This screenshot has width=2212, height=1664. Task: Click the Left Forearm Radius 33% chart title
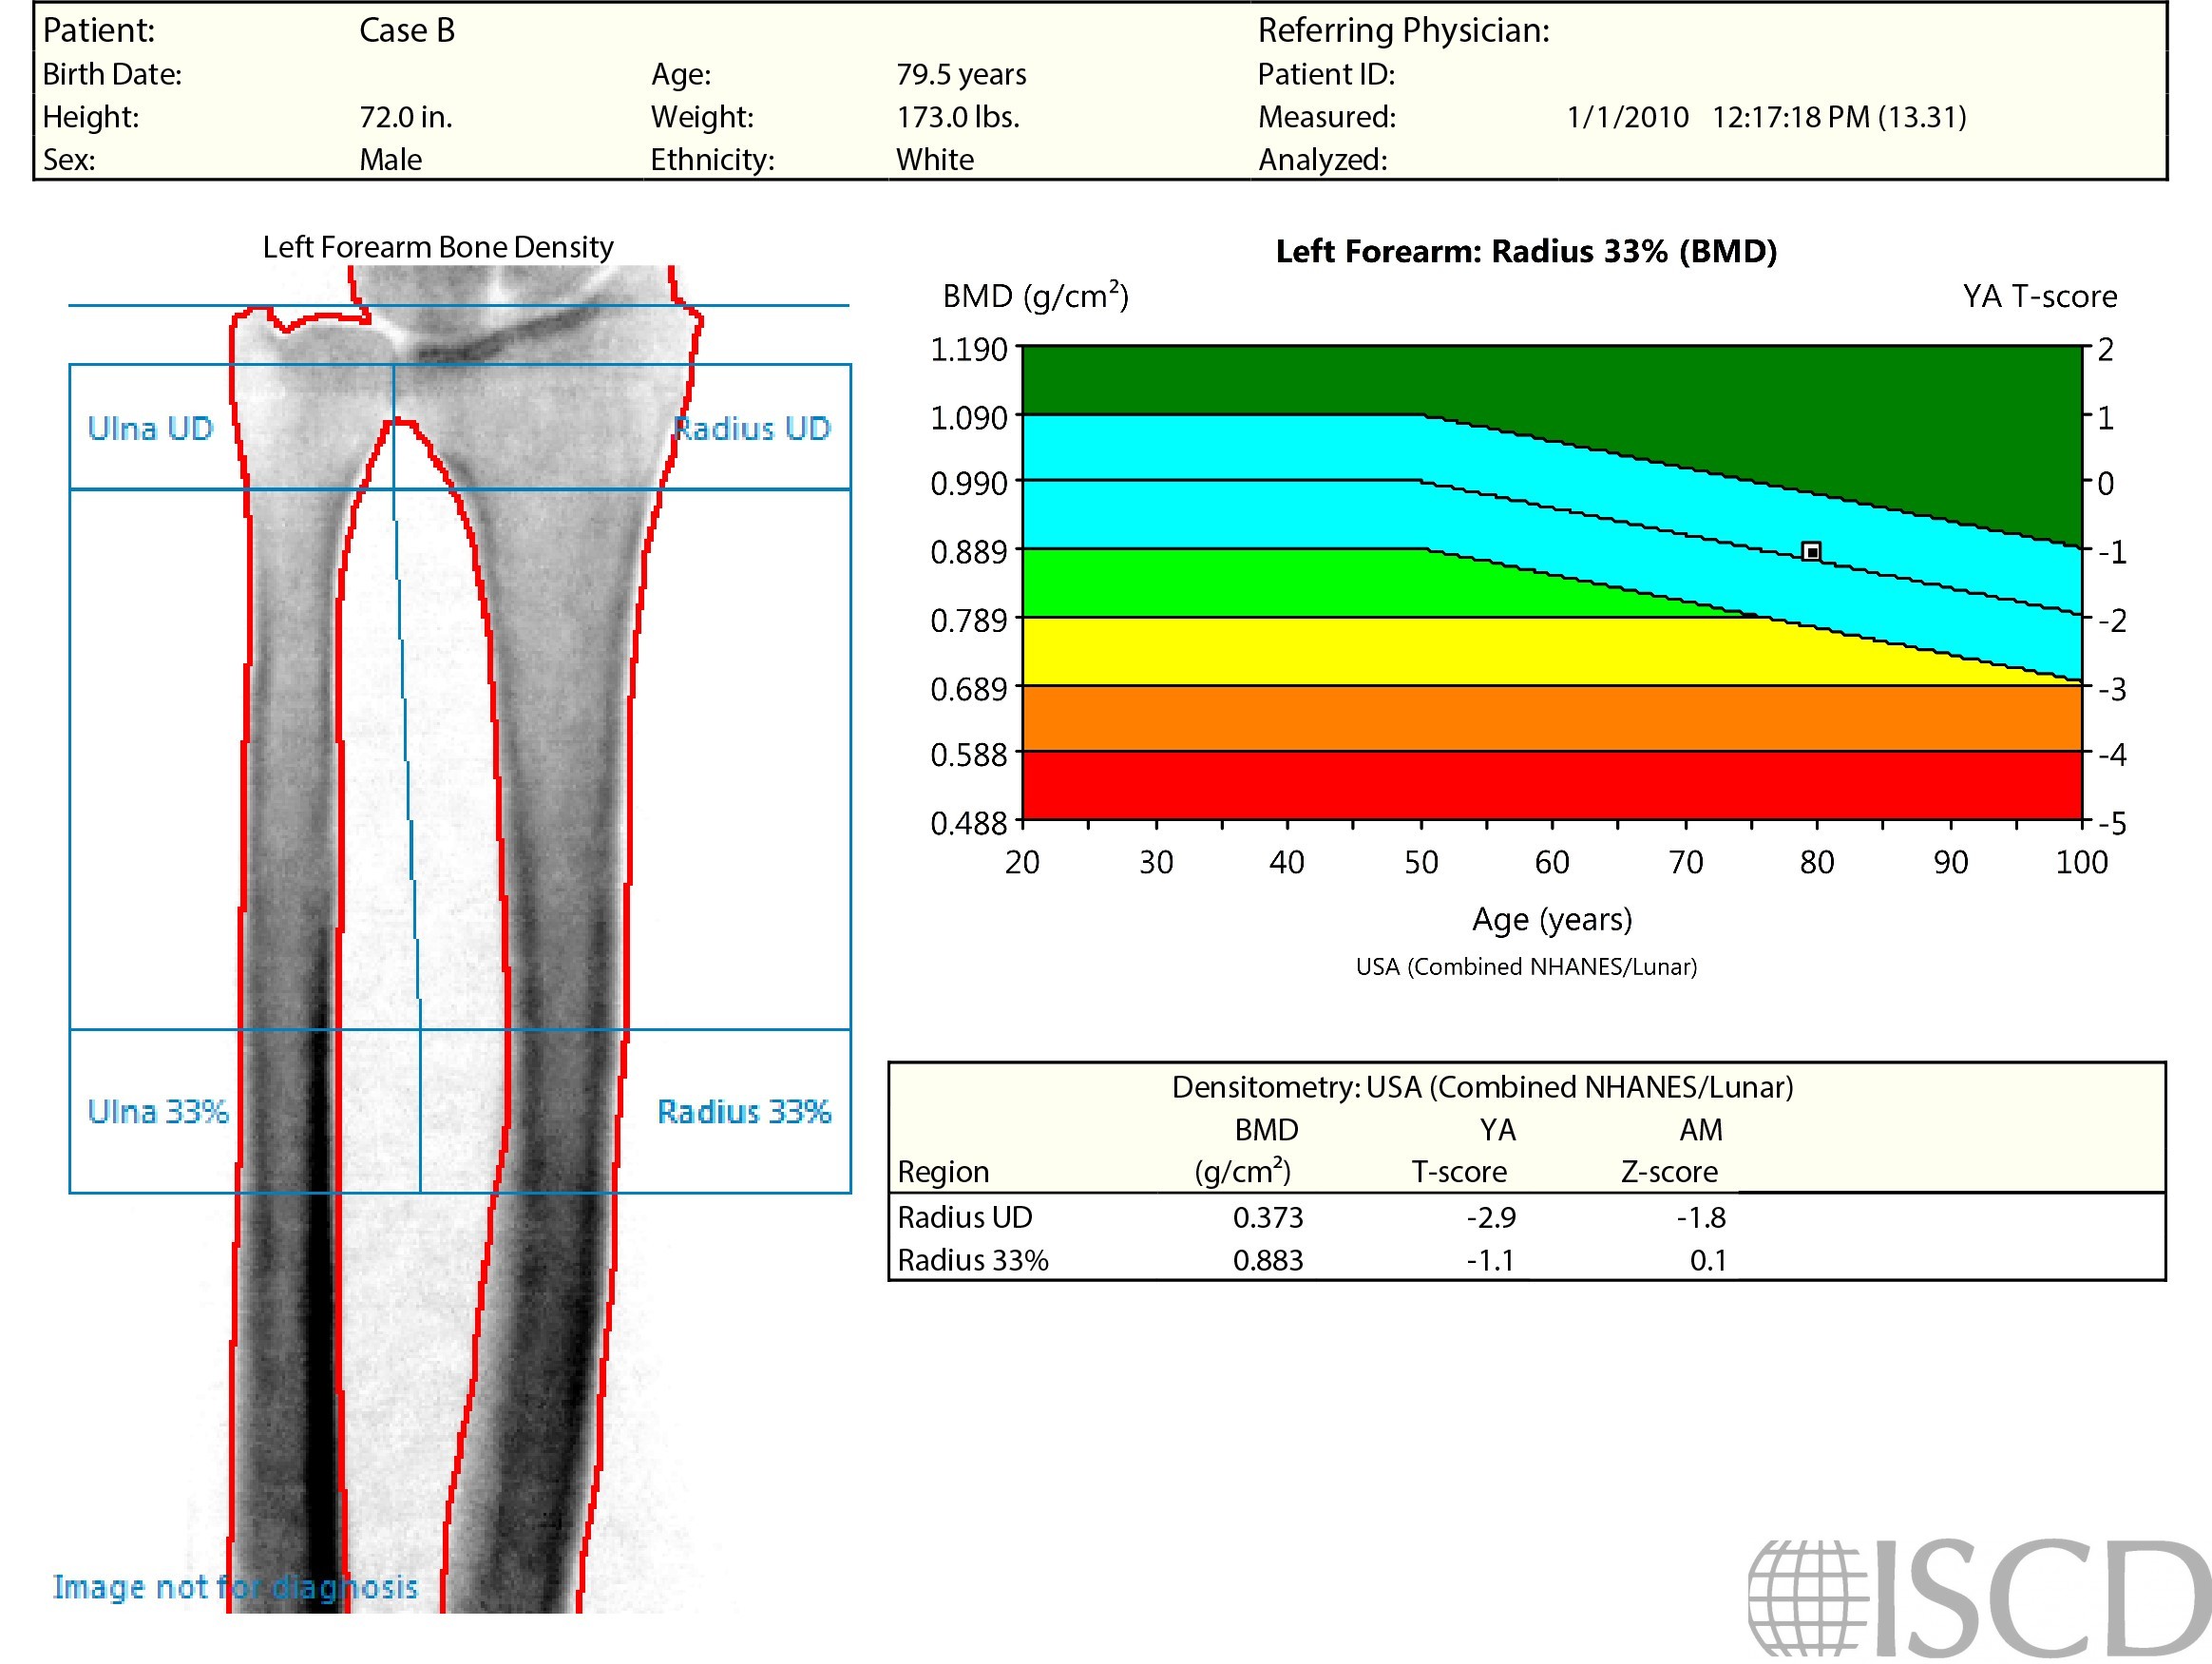click(1526, 251)
